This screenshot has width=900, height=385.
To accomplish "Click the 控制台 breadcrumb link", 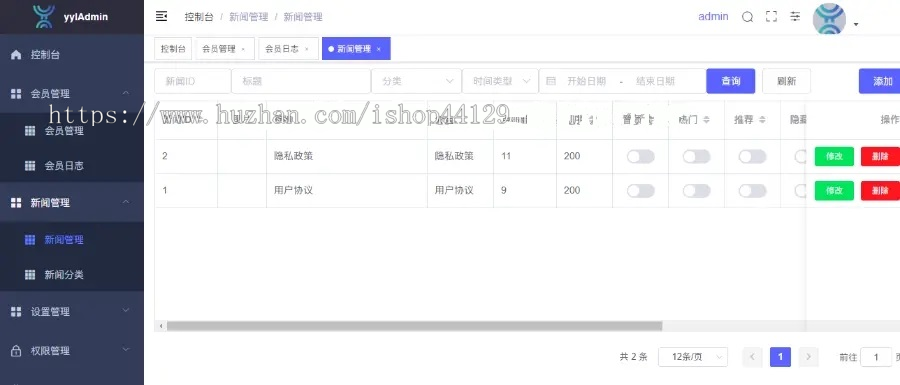I will coord(199,17).
